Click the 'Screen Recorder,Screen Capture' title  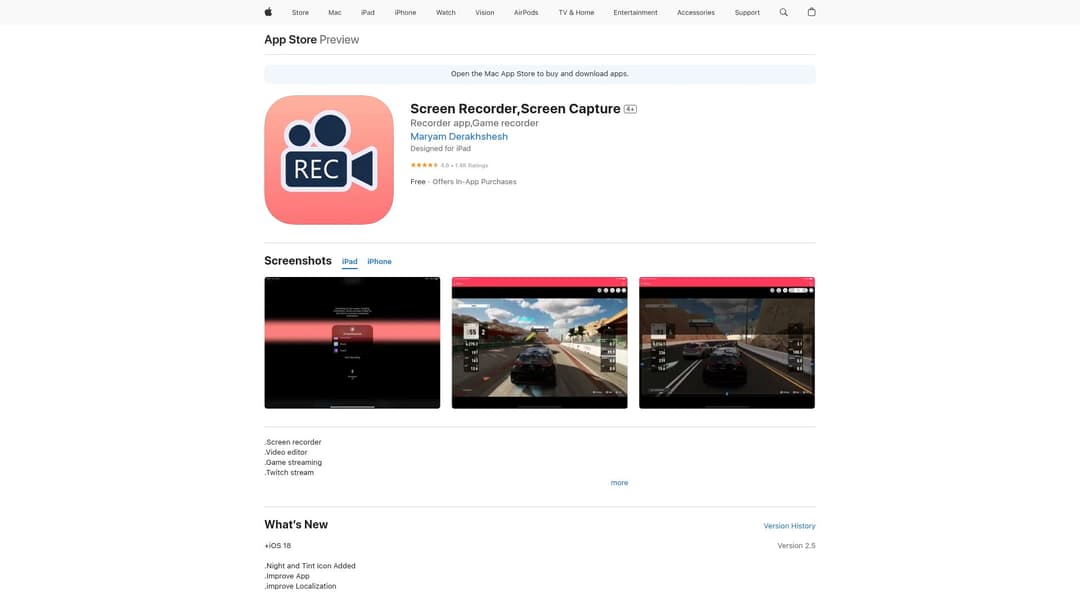click(x=515, y=109)
